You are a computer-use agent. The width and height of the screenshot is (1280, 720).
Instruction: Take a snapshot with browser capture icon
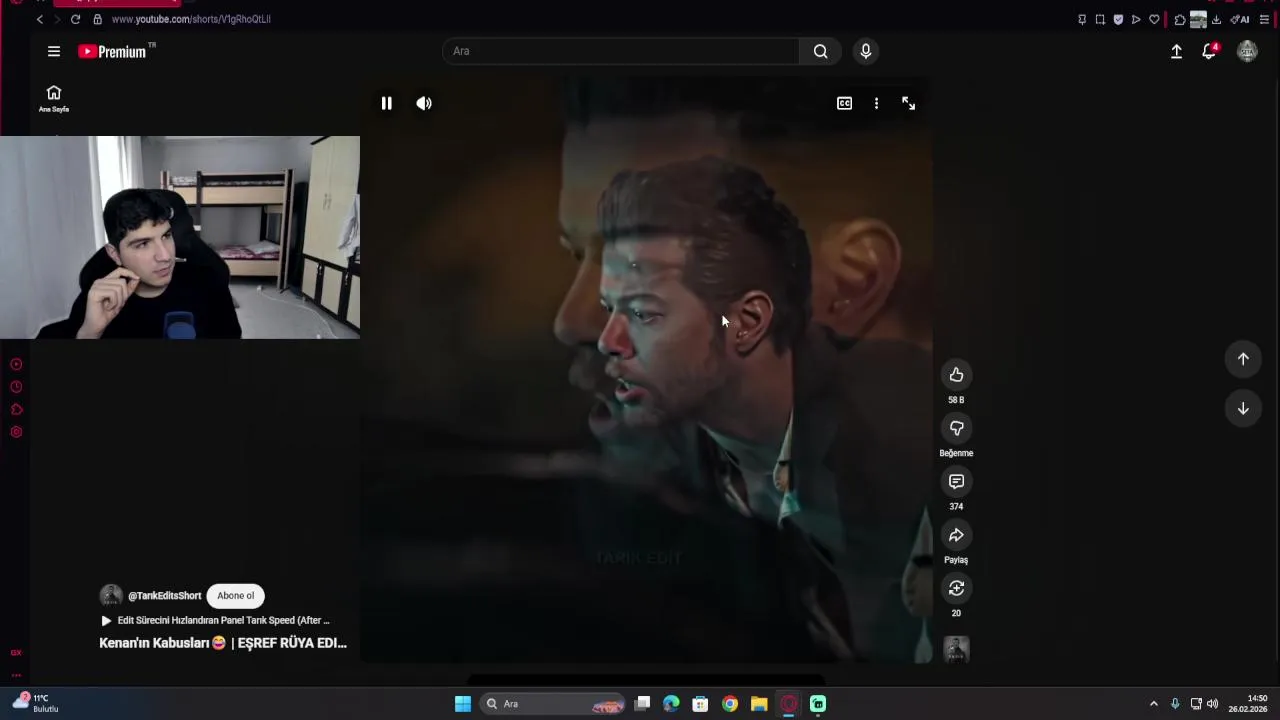pos(1100,19)
